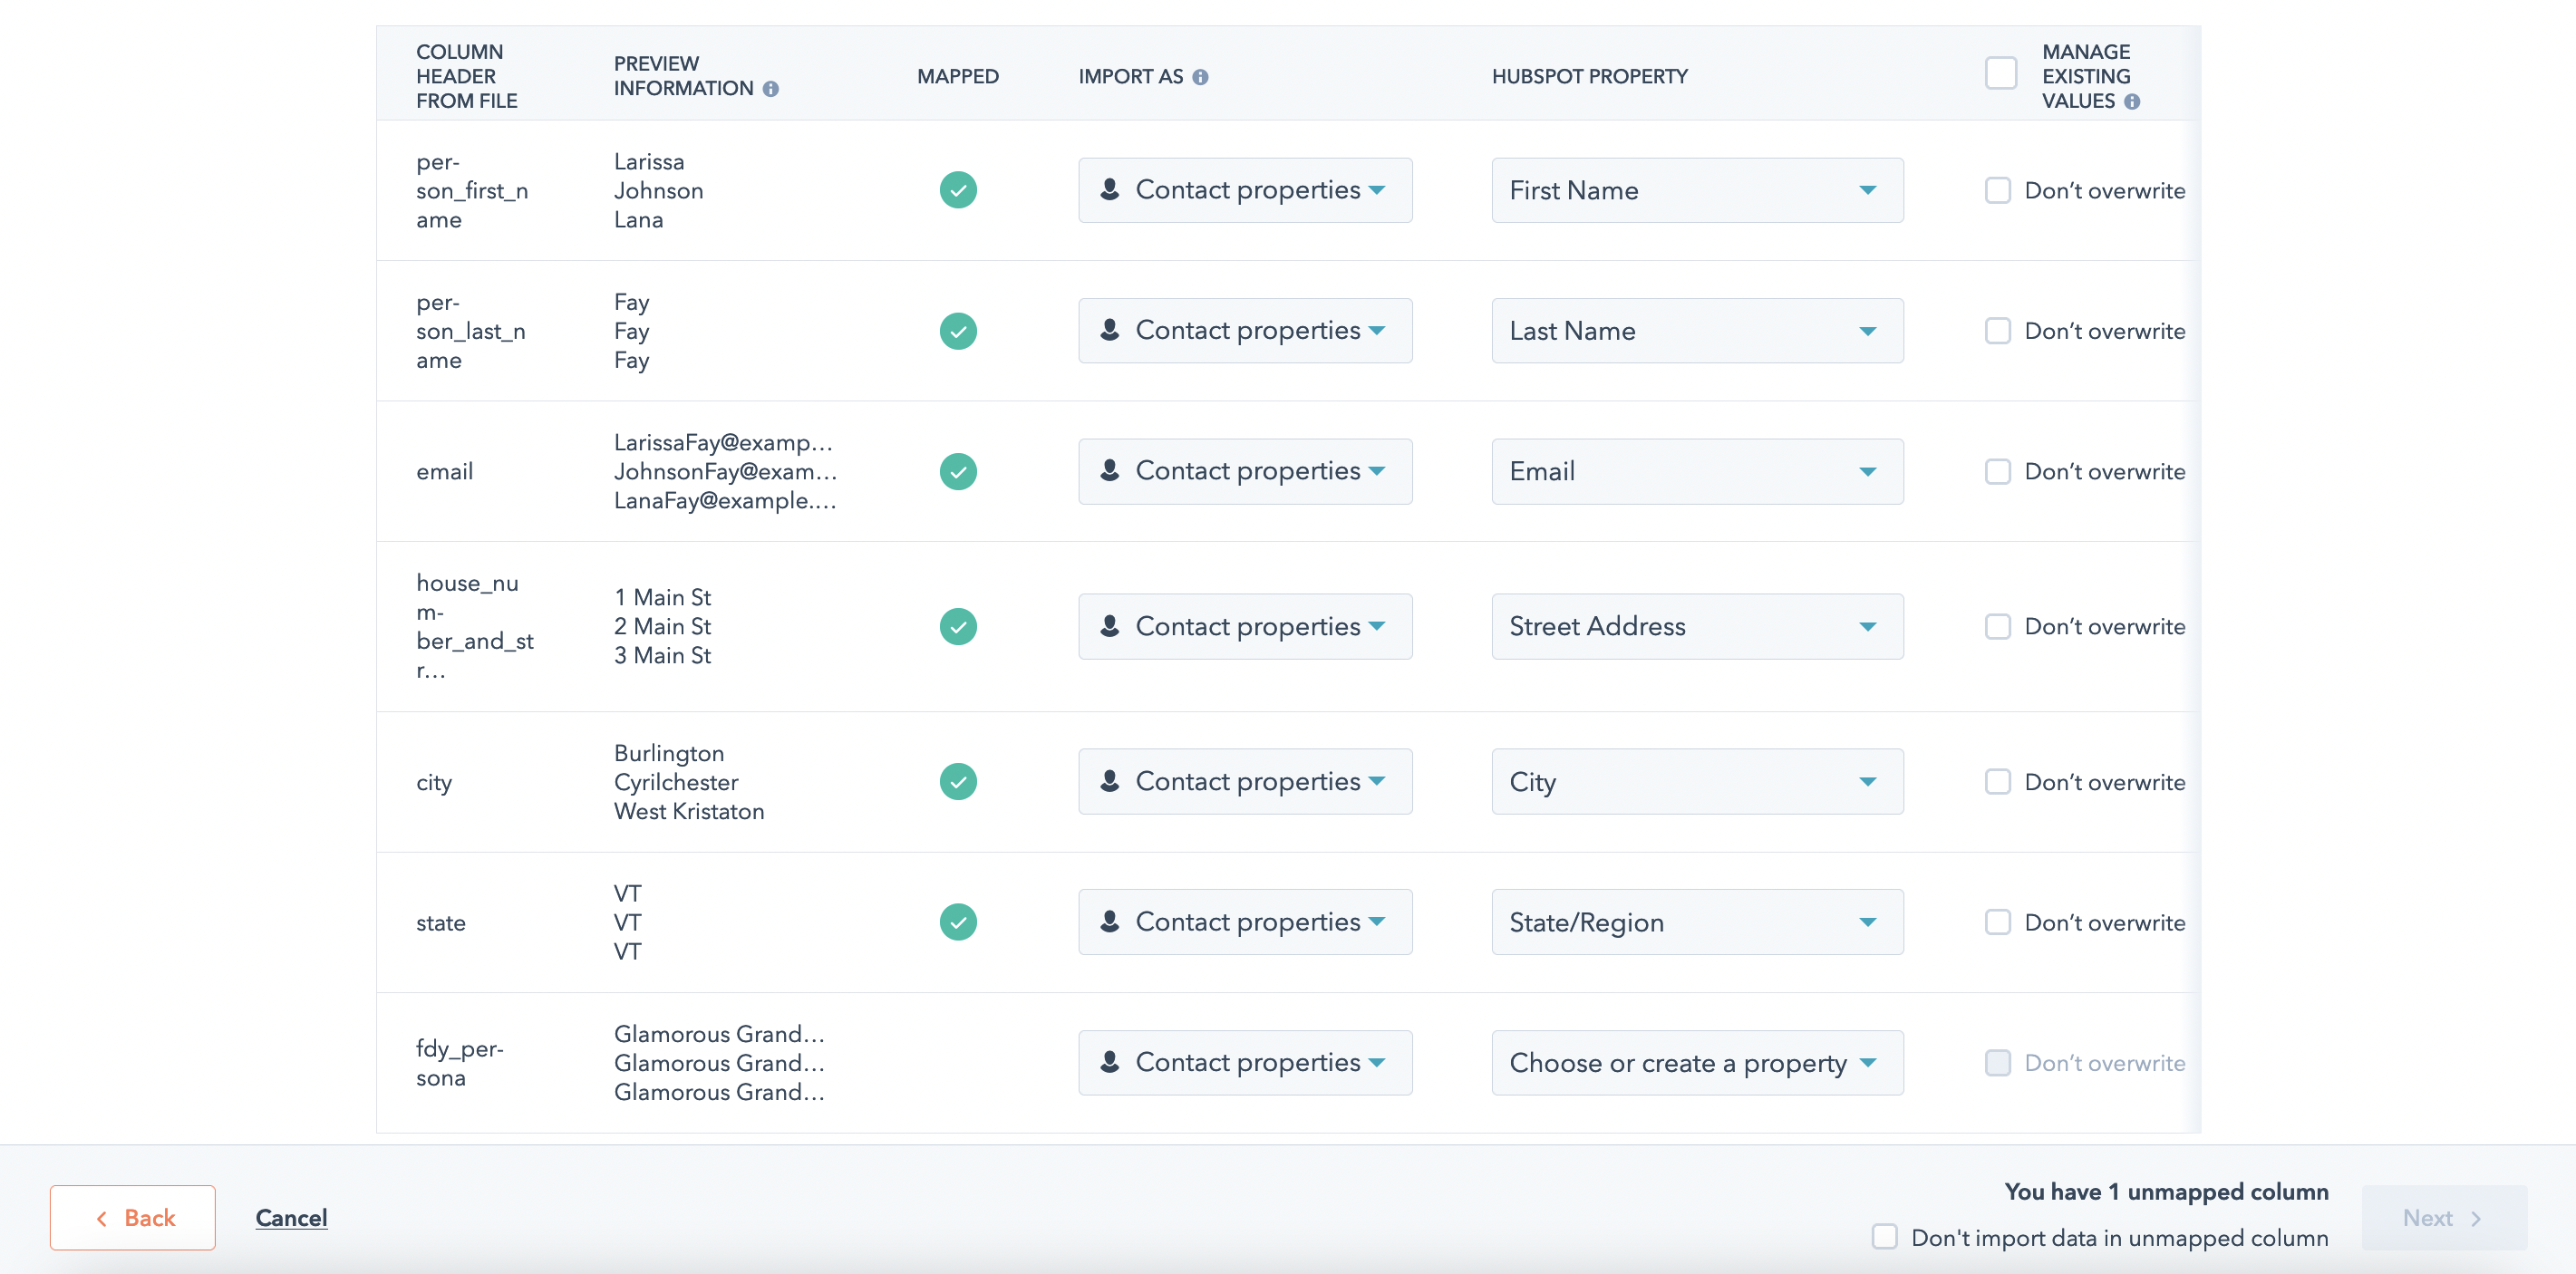This screenshot has width=2576, height=1274.
Task: Check Don't overwrite for Email
Action: tap(1998, 471)
